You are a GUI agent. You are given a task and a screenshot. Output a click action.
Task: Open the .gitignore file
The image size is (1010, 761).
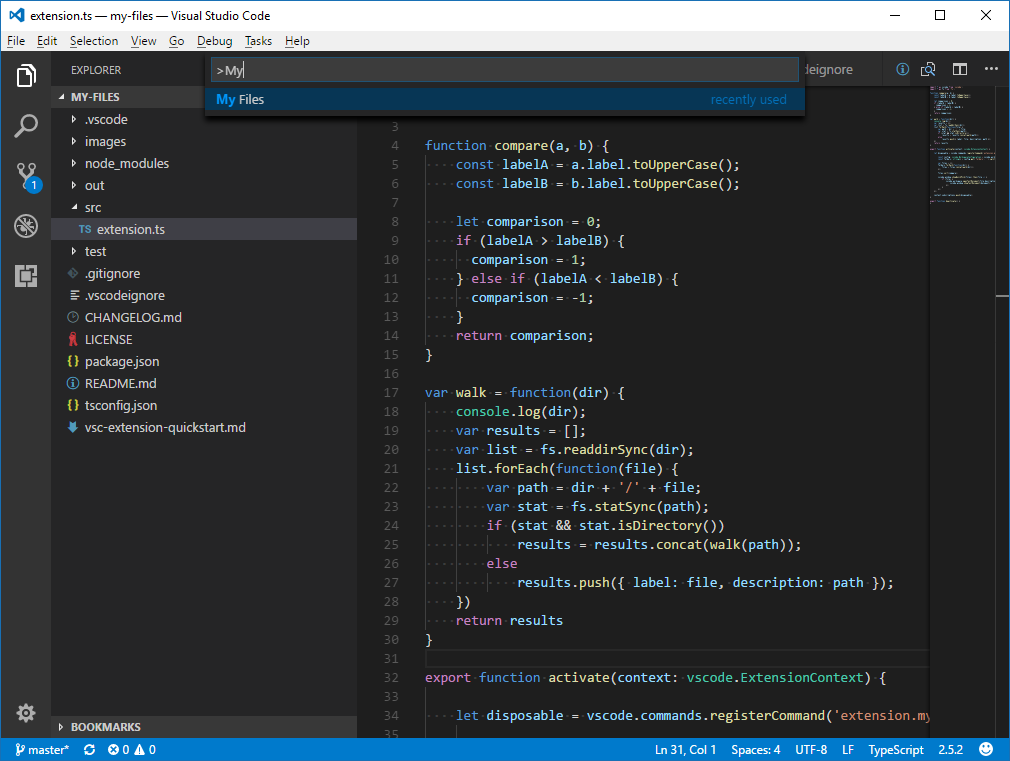204,273
